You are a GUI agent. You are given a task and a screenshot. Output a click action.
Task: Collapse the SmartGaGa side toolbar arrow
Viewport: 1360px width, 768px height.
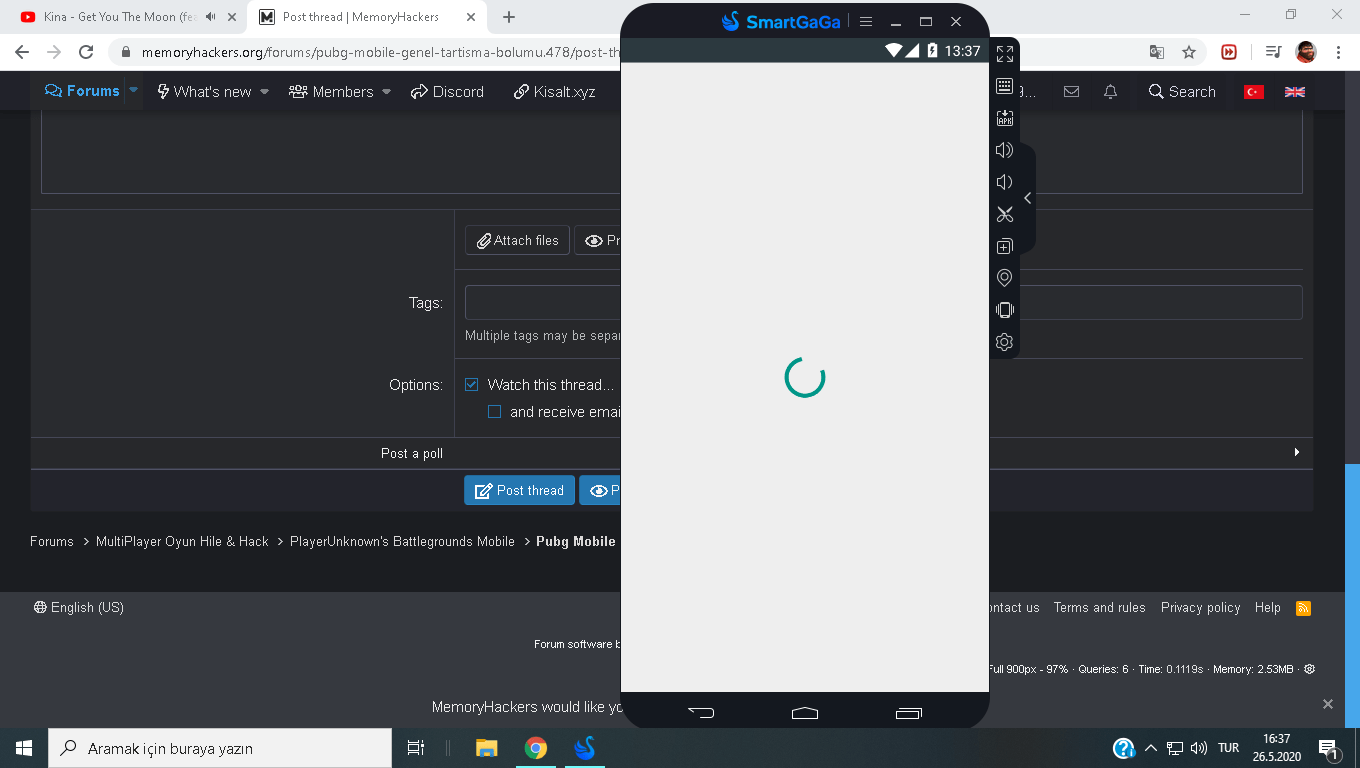pos(1027,198)
